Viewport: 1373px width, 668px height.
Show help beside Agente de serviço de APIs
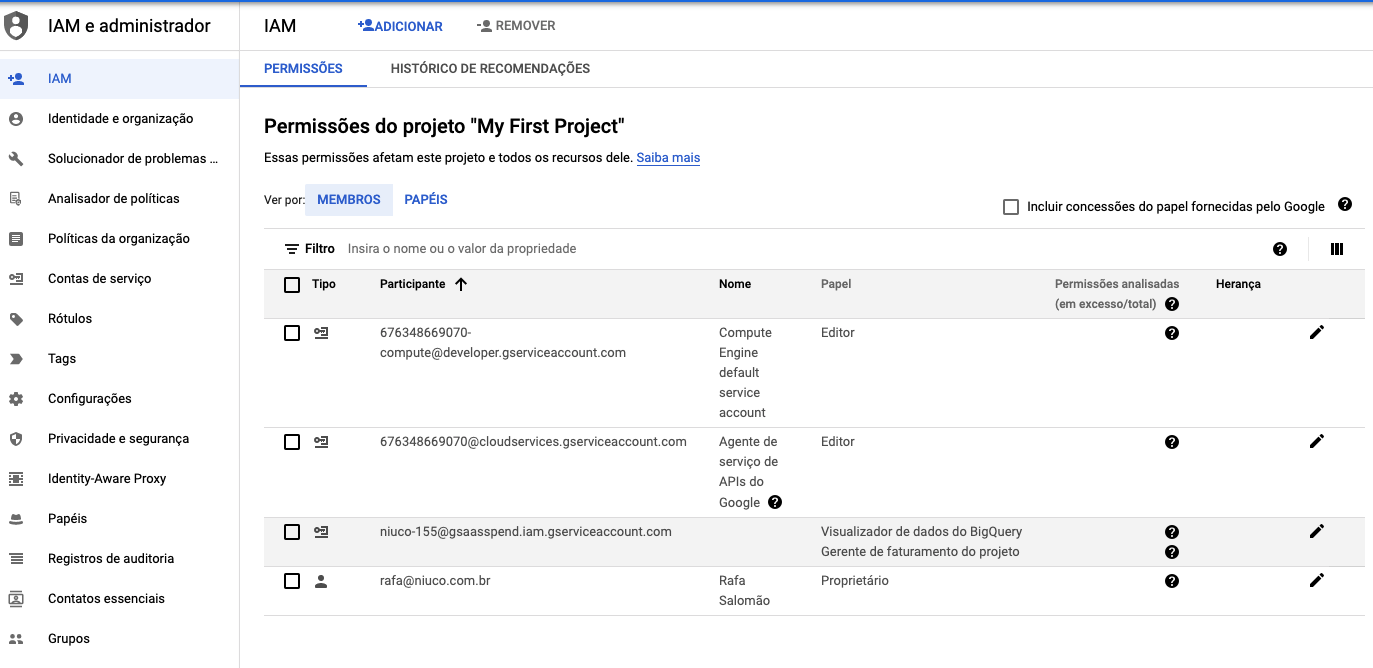click(775, 502)
